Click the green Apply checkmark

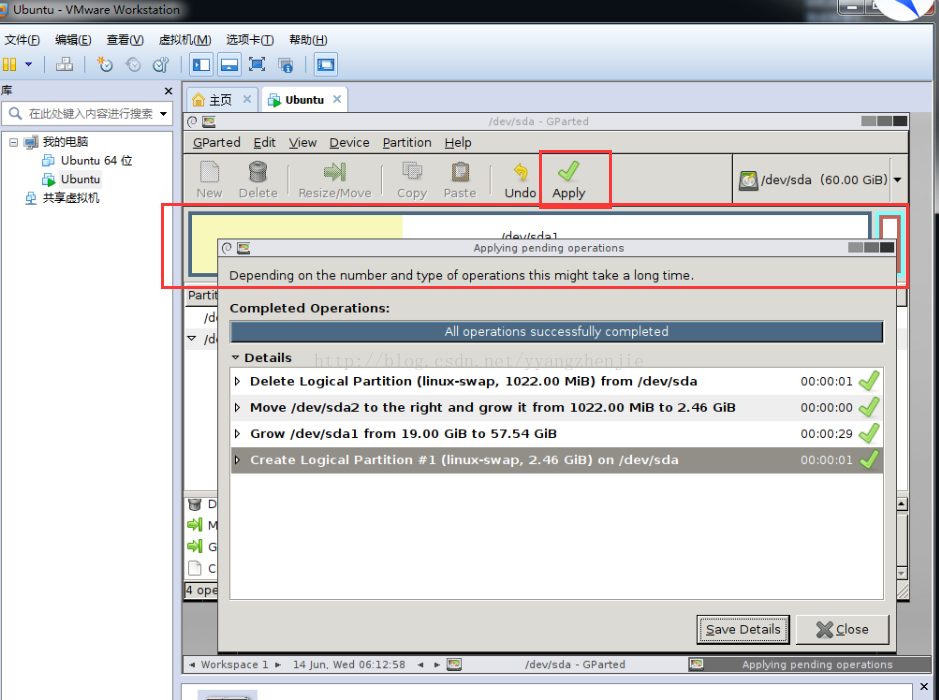click(x=568, y=172)
